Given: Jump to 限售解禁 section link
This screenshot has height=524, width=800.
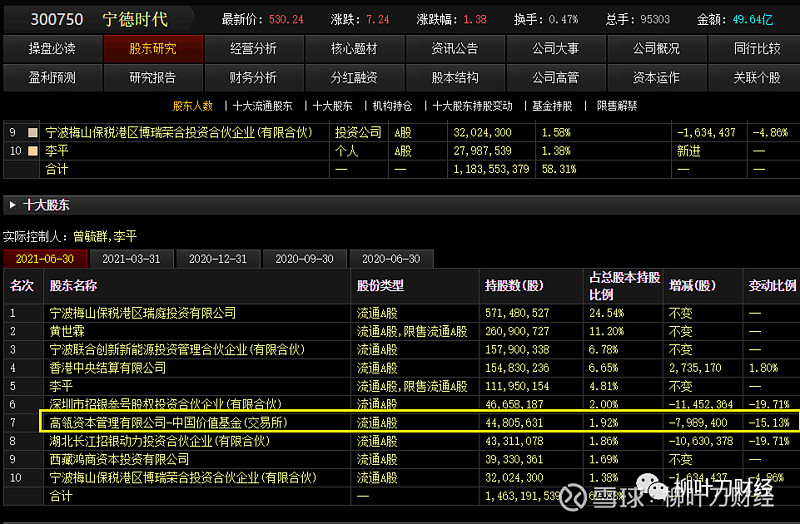Looking at the screenshot, I should (617, 106).
